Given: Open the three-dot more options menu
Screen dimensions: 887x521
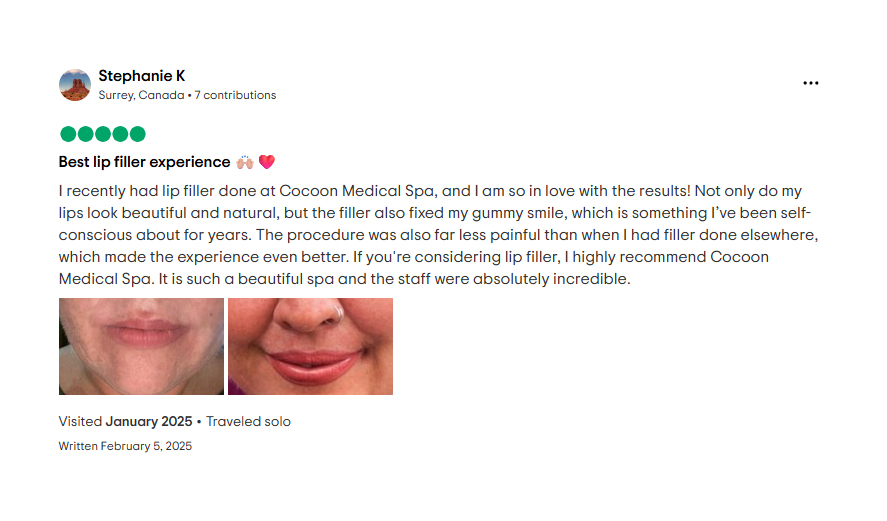Looking at the screenshot, I should pos(811,83).
